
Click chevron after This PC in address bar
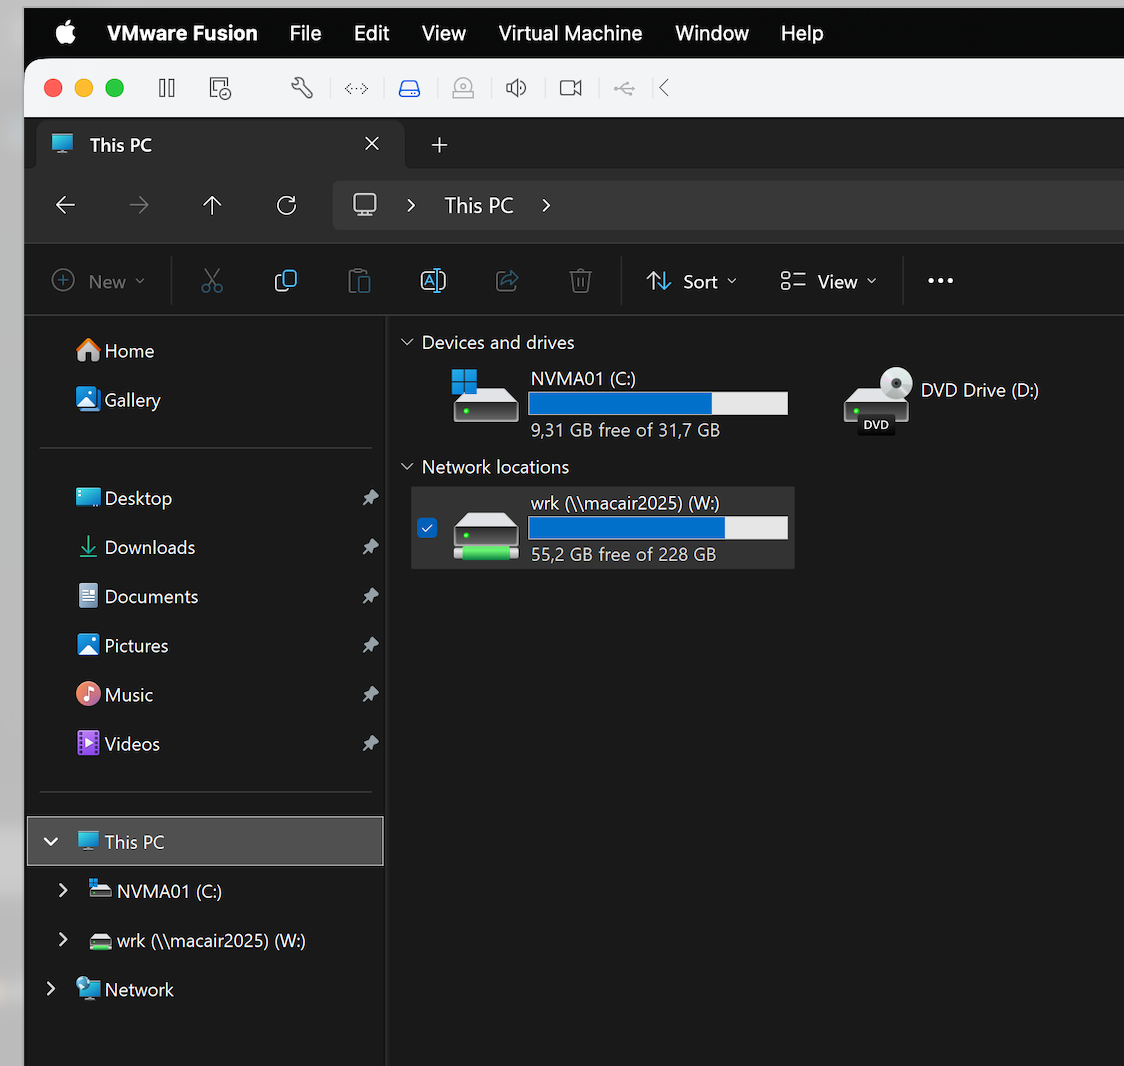point(546,206)
